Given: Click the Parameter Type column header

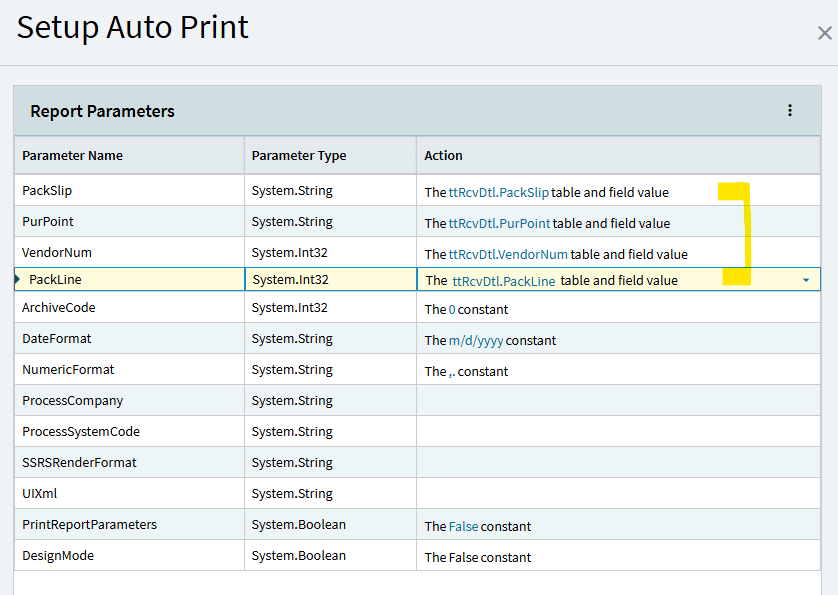Looking at the screenshot, I should click(299, 155).
